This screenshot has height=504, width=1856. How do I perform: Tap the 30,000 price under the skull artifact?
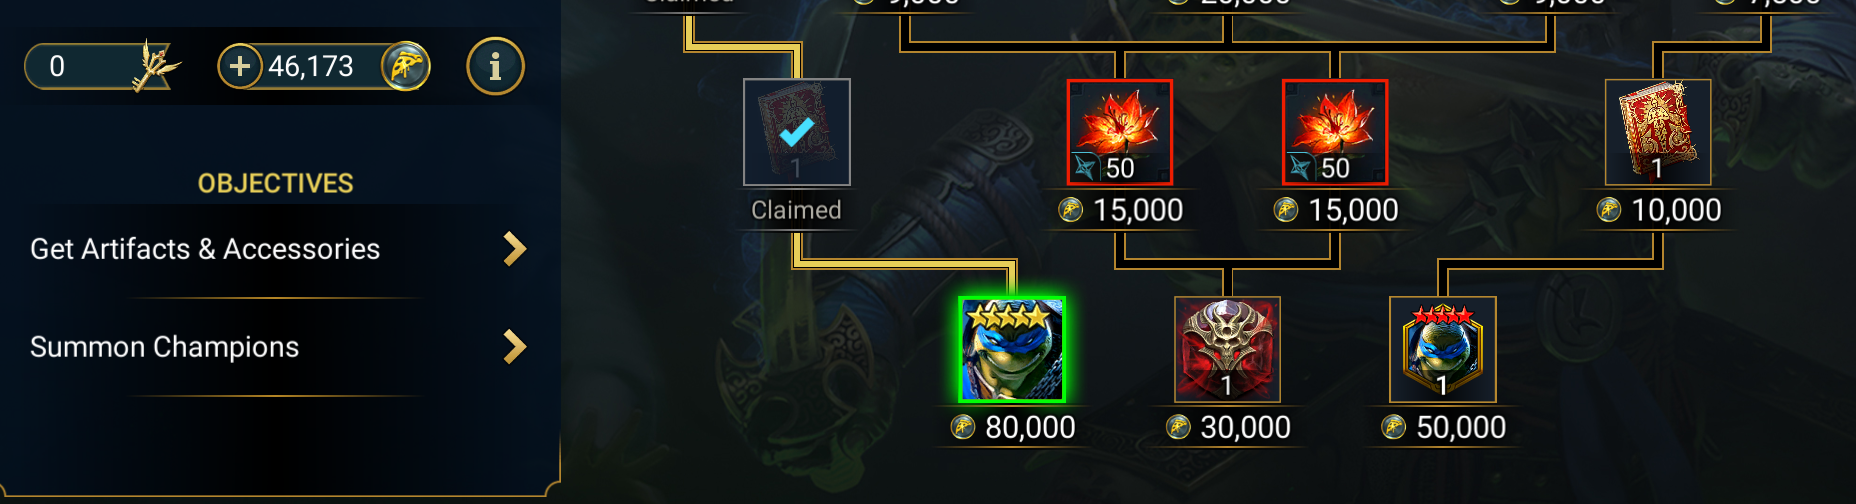click(1245, 427)
